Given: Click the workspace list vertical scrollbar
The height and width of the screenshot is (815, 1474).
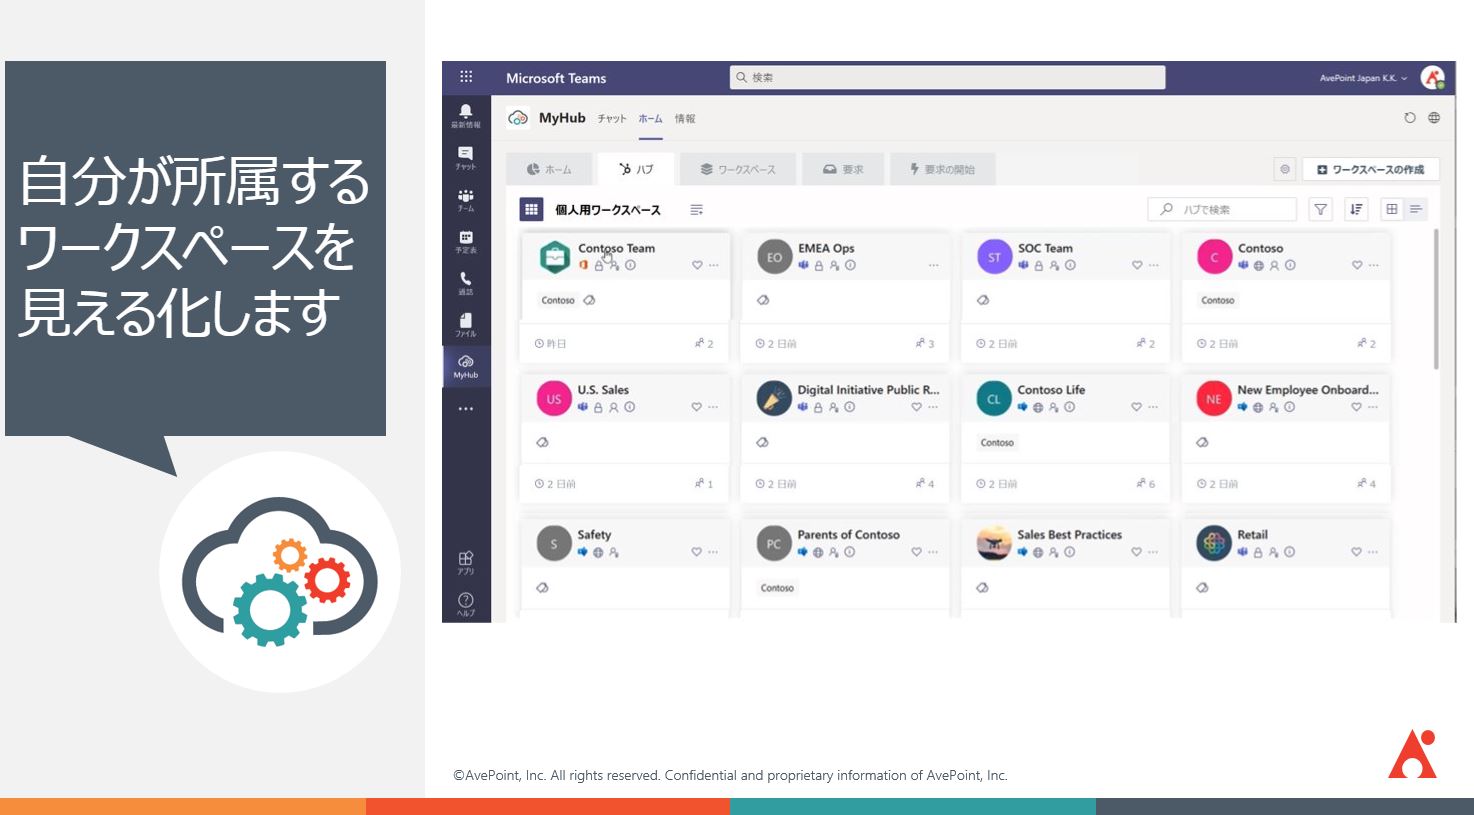Looking at the screenshot, I should coord(1436,300).
